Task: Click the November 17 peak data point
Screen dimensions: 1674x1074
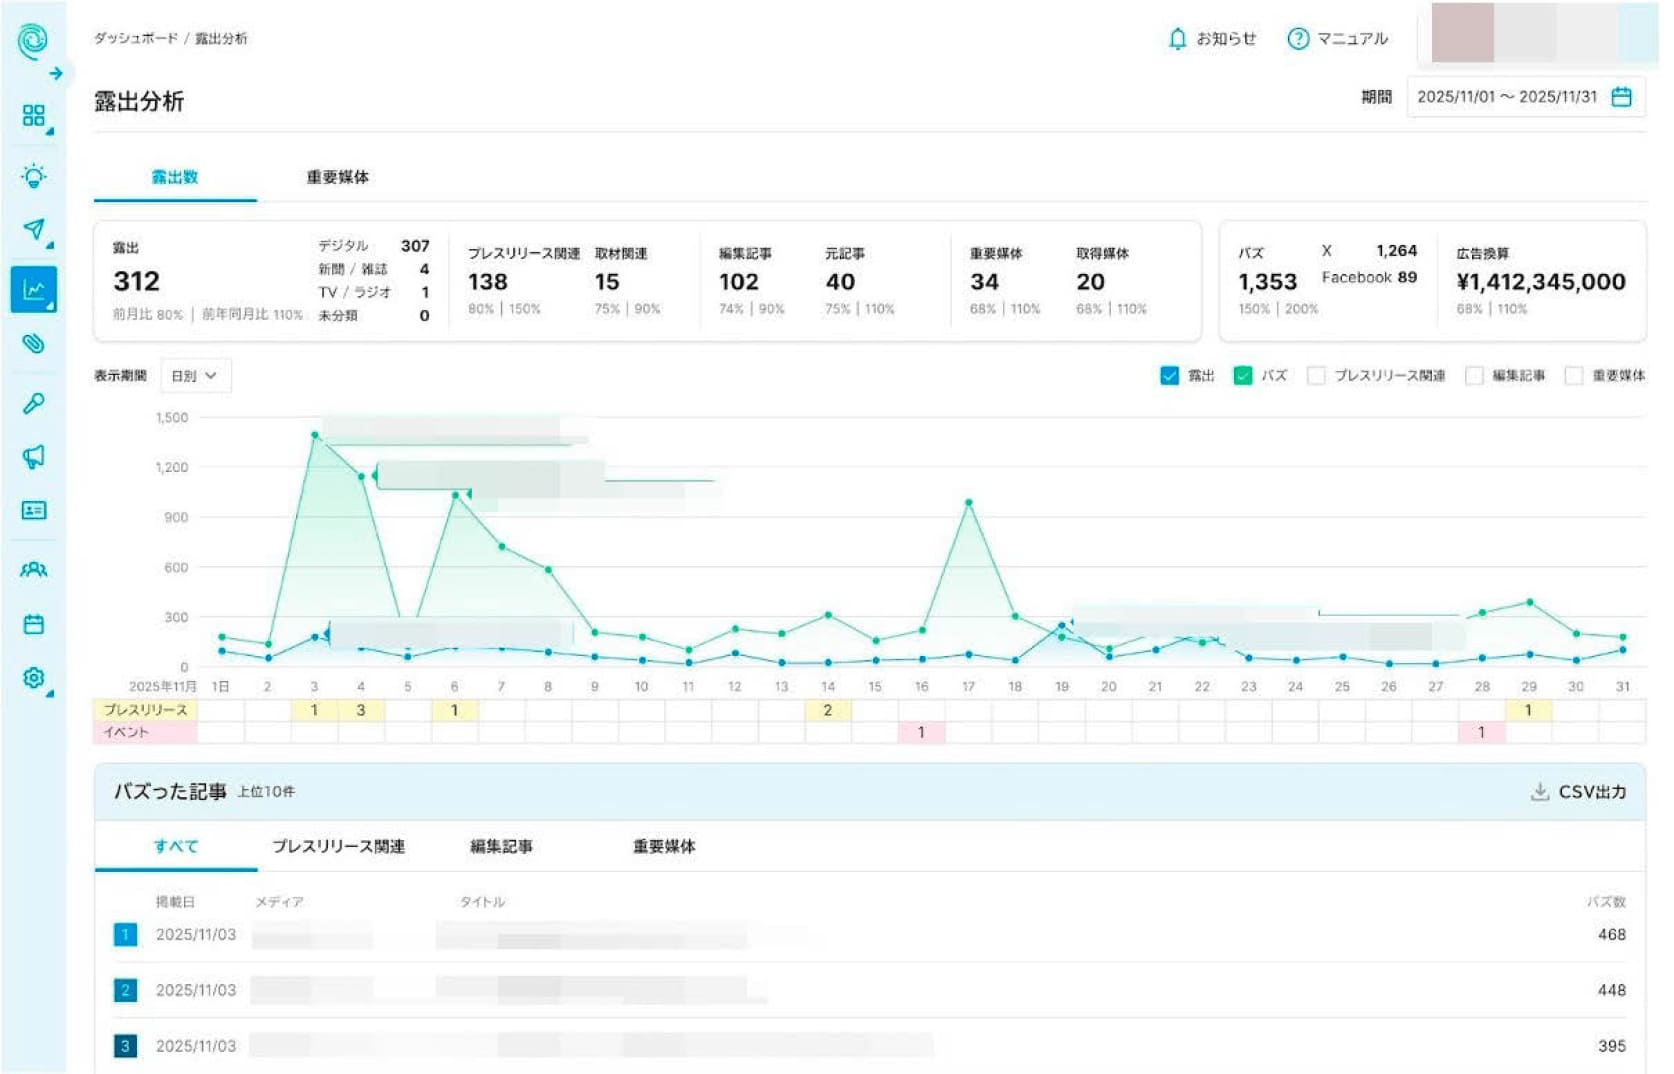Action: point(968,503)
